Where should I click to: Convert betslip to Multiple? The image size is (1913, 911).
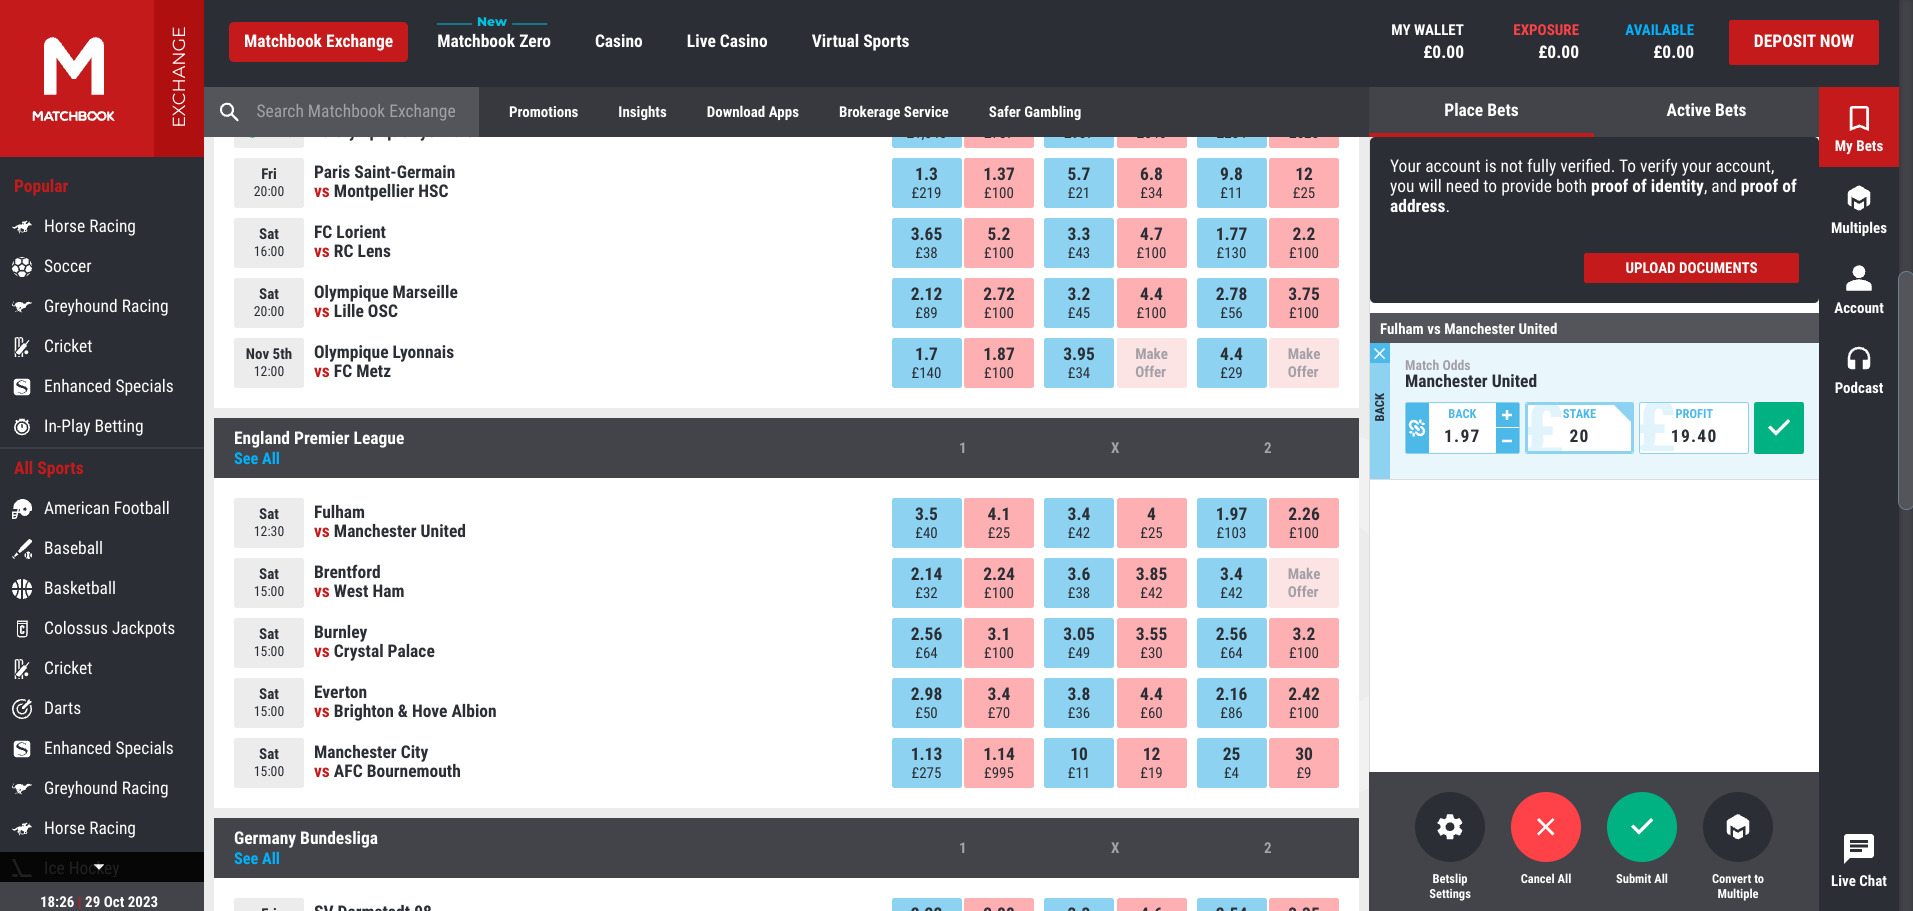point(1737,827)
